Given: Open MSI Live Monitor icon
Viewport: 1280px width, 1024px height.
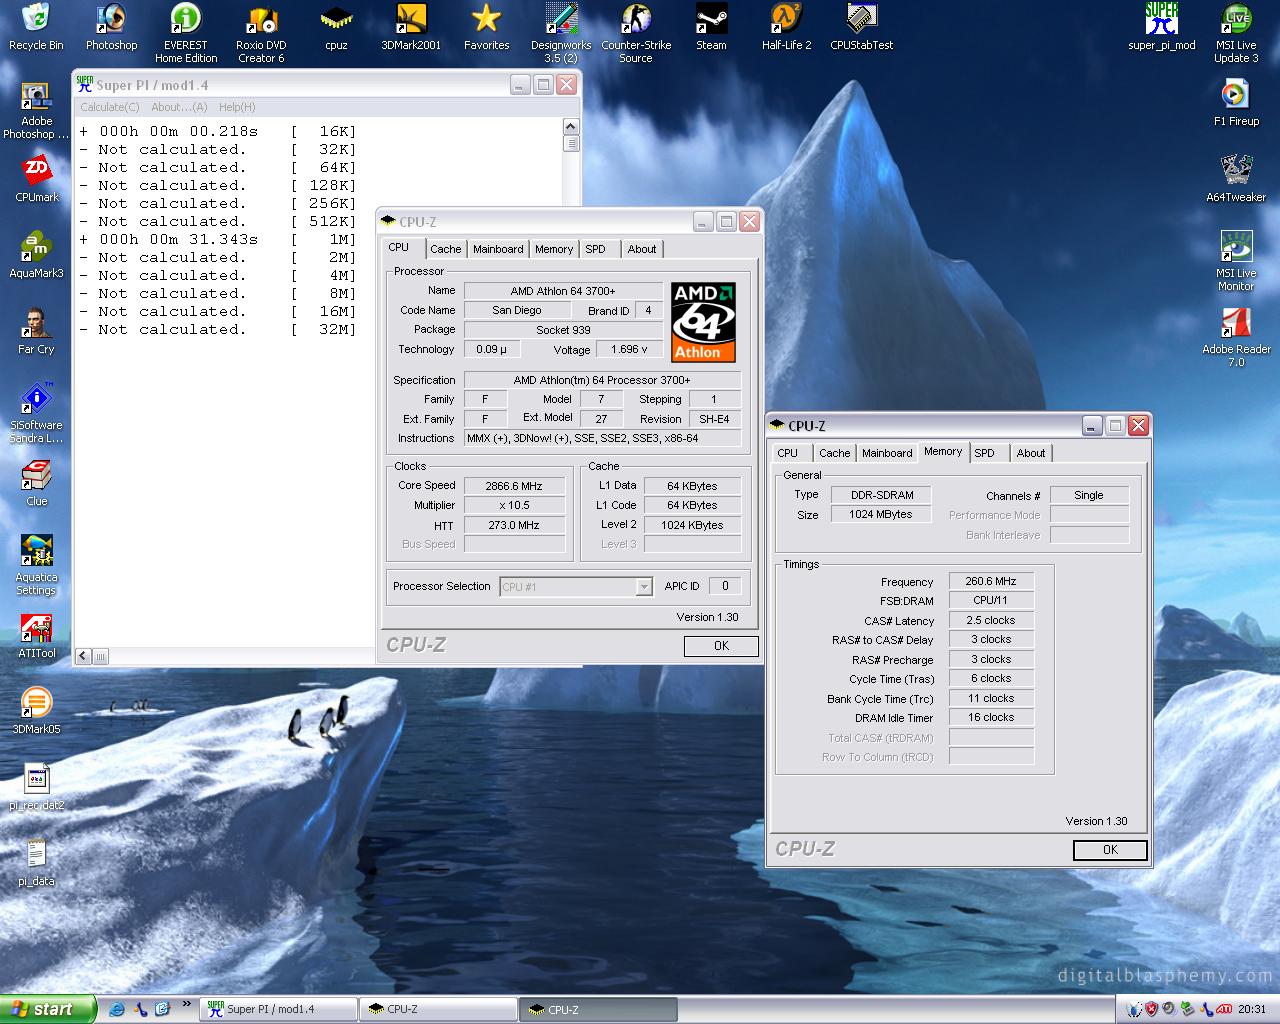Looking at the screenshot, I should (1236, 261).
